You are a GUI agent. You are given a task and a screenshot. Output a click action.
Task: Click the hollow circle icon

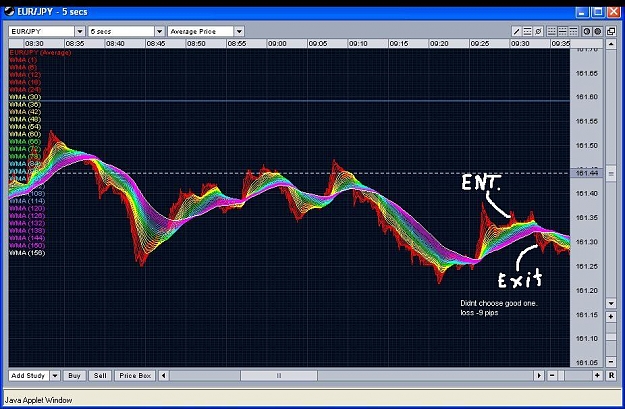pos(587,31)
